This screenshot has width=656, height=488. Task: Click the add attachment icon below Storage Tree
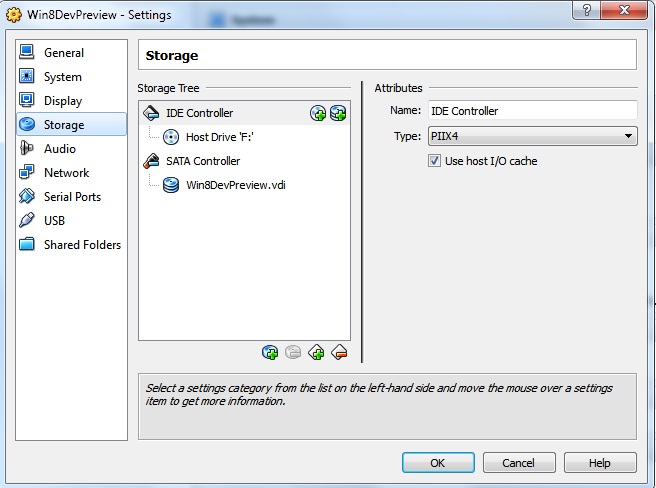(270, 352)
